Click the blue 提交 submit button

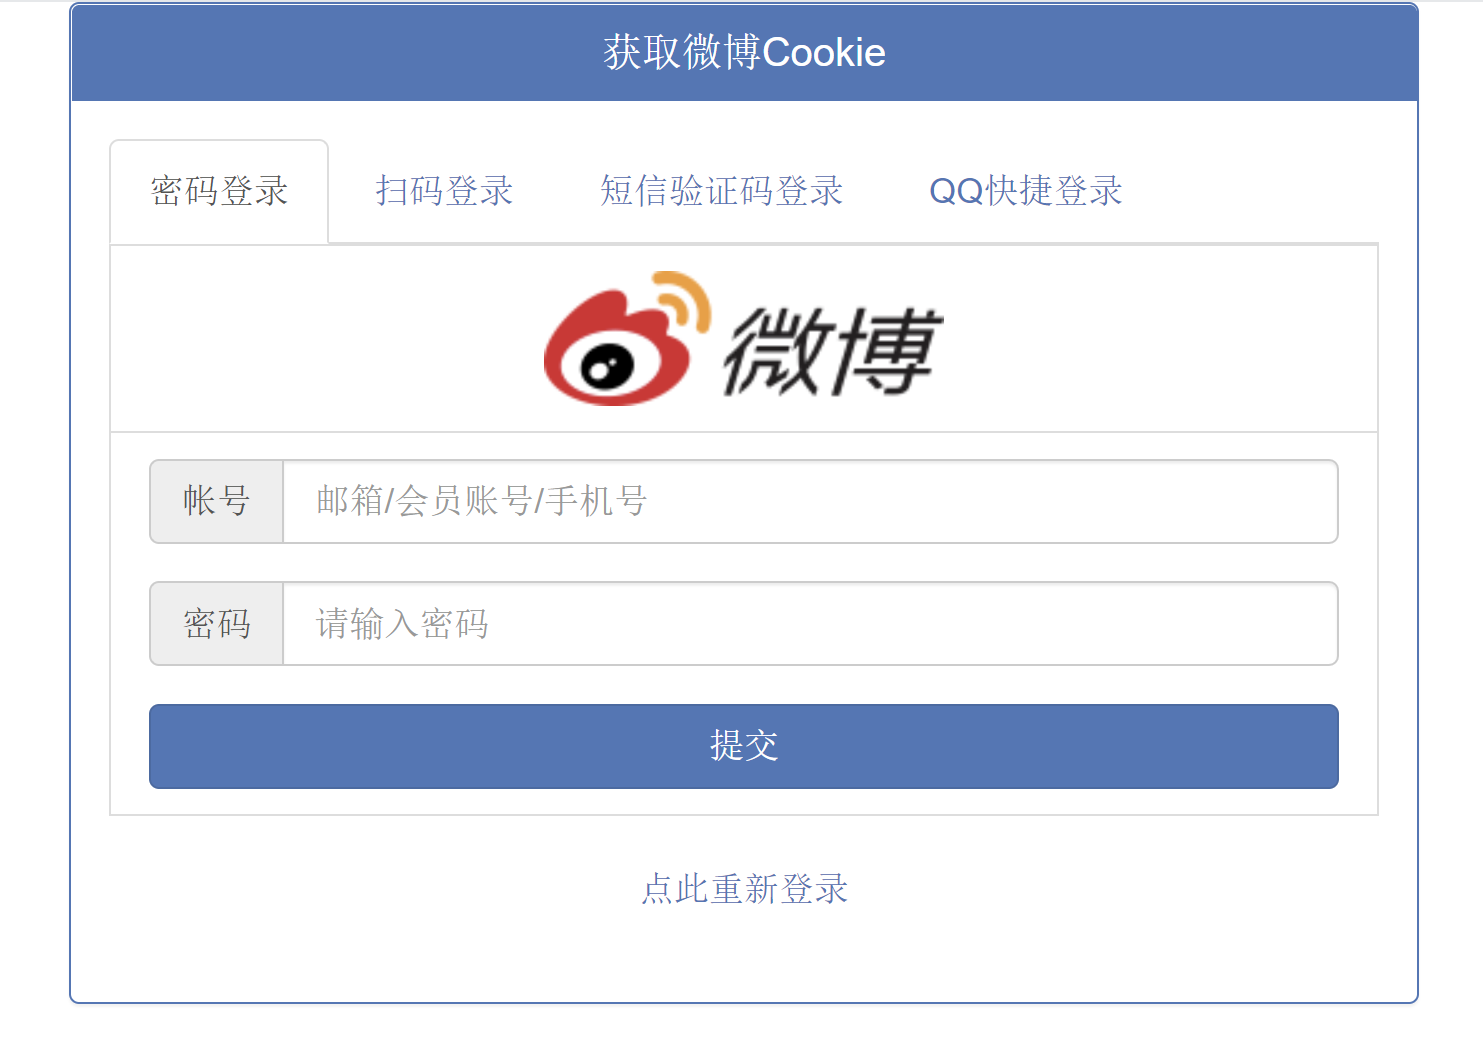744,746
